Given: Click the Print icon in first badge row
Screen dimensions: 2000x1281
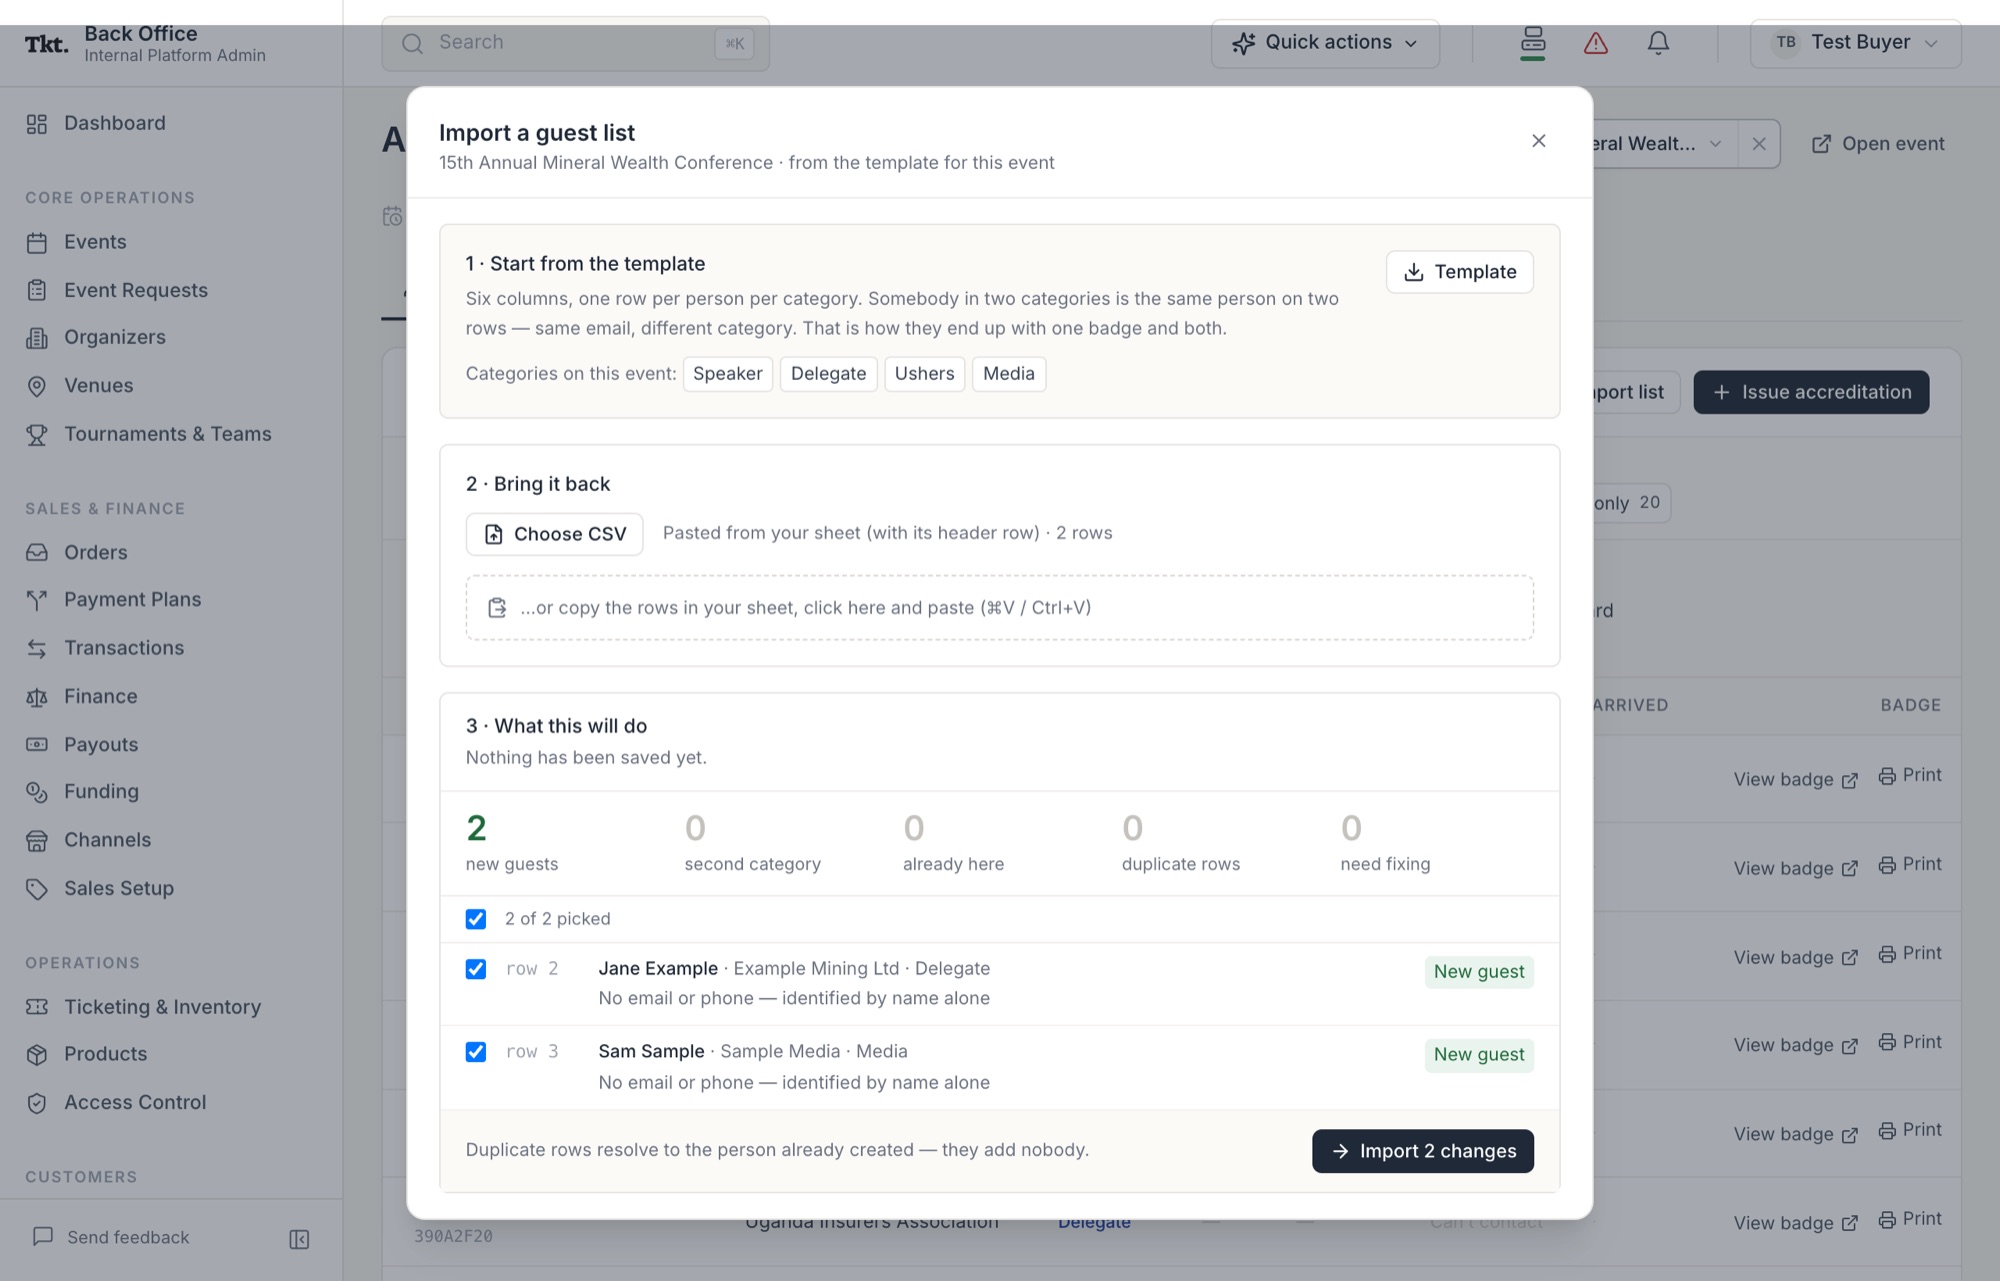Looking at the screenshot, I should coord(1887,776).
